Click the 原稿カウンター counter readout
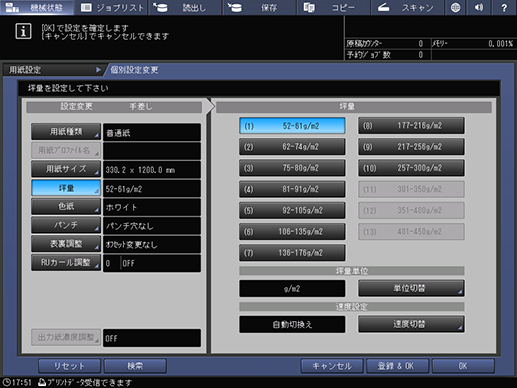Screen dimensions: 517x388 point(388,44)
